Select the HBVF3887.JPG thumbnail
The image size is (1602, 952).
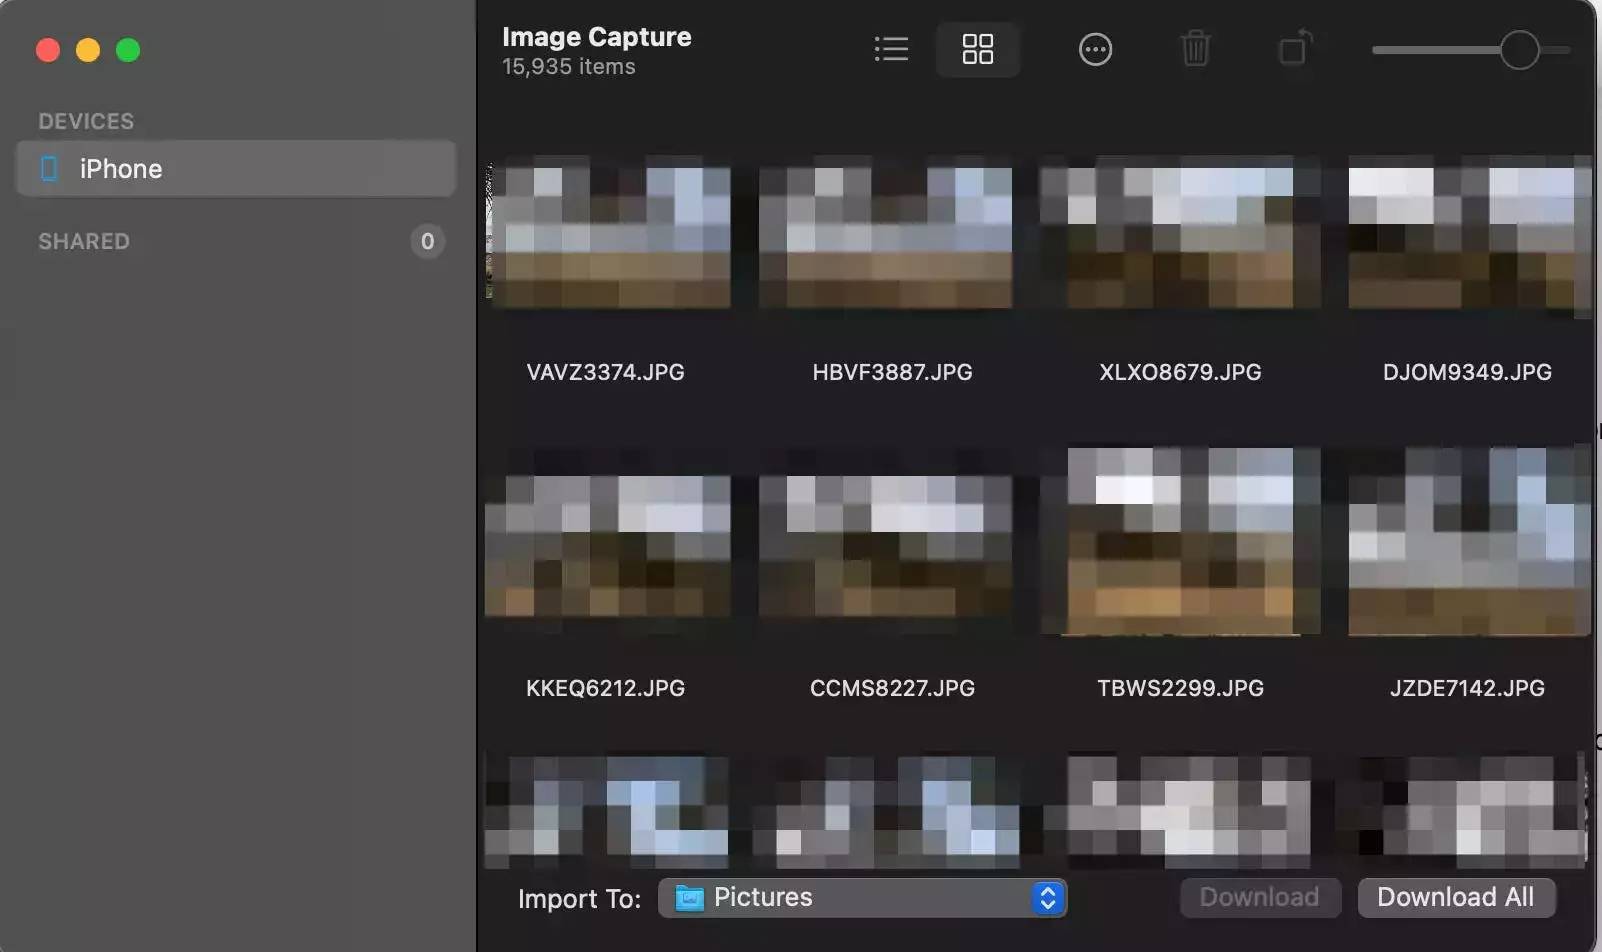pyautogui.click(x=885, y=232)
